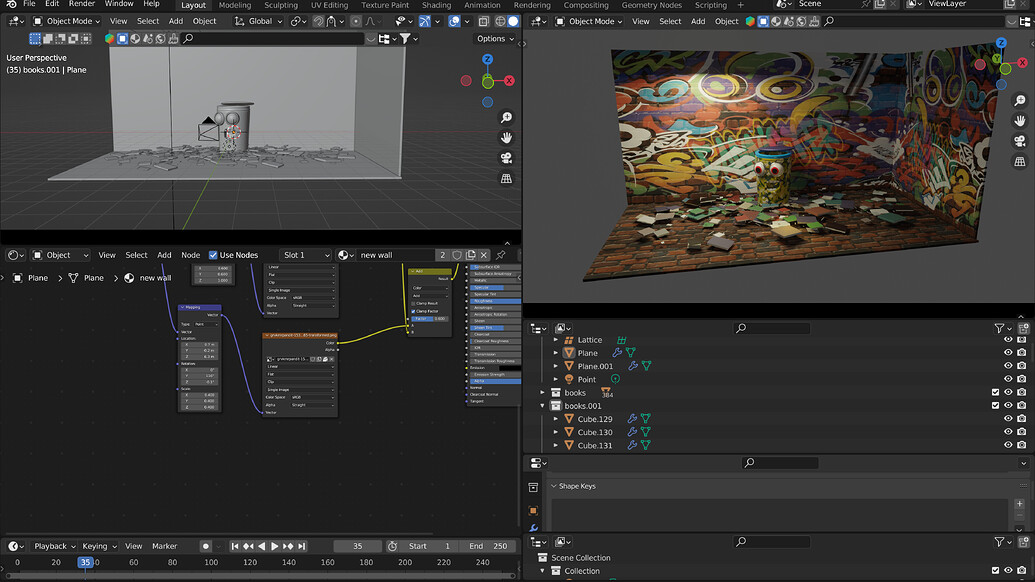Image resolution: width=1035 pixels, height=582 pixels.
Task: Switch to Shading workspace tab
Action: [x=436, y=5]
